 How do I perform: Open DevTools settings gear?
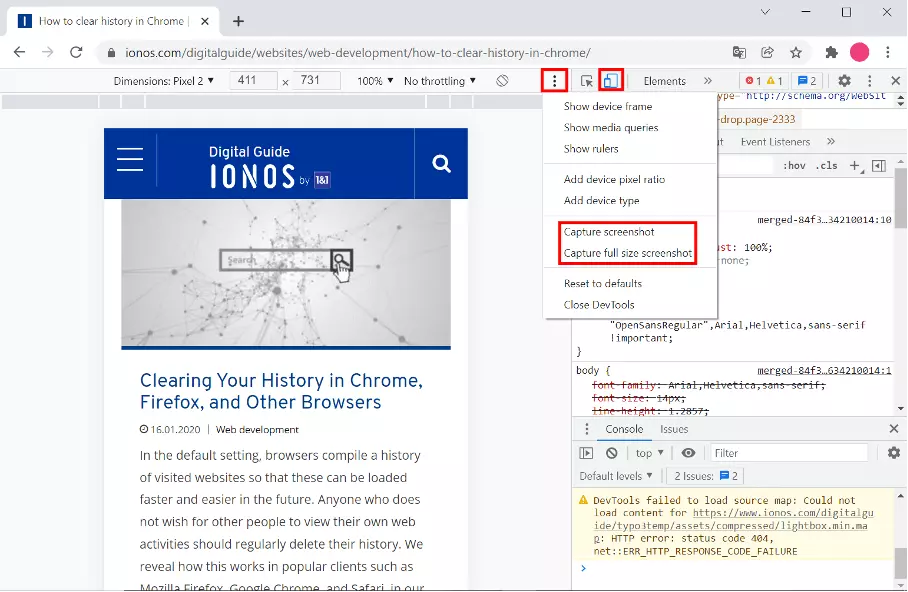844,81
